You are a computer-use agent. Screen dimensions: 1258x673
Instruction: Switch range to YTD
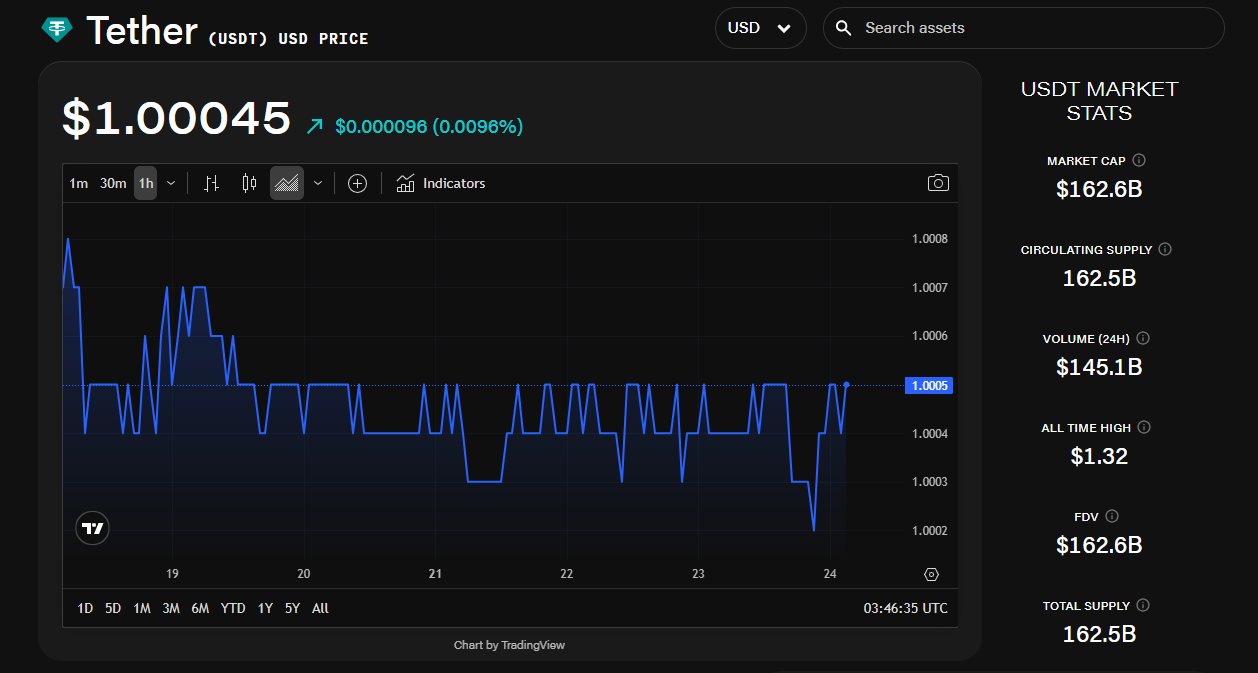point(233,608)
